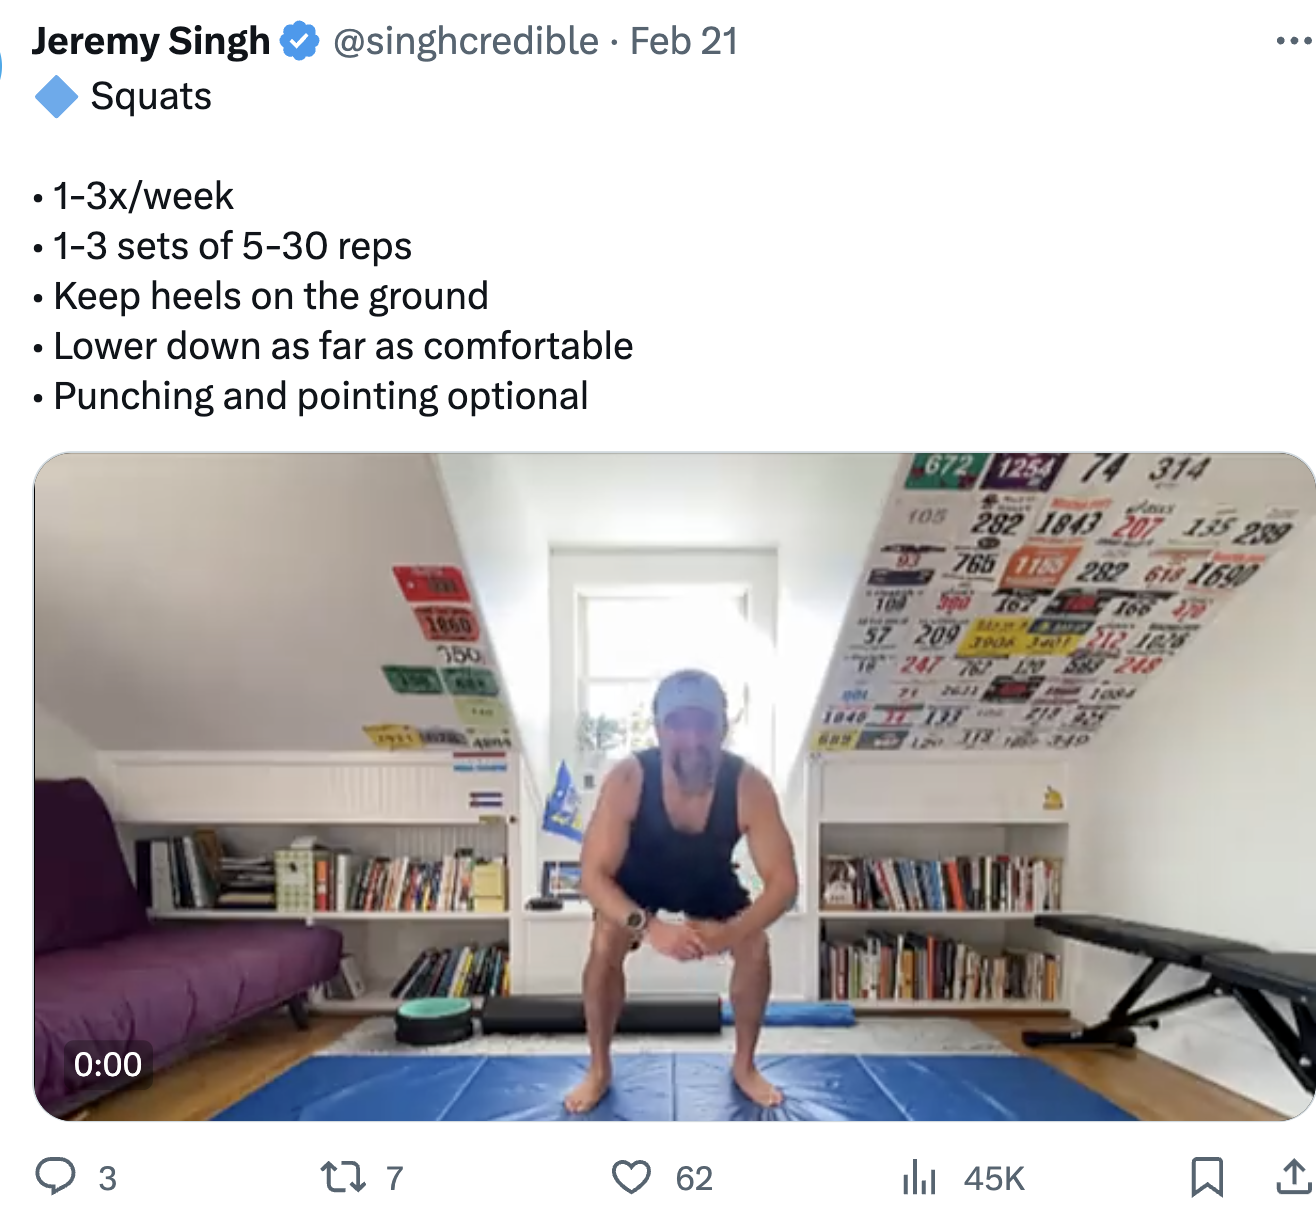Screen dimensions: 1316x1224
Task: Click the 45K views count
Action: 994,1179
